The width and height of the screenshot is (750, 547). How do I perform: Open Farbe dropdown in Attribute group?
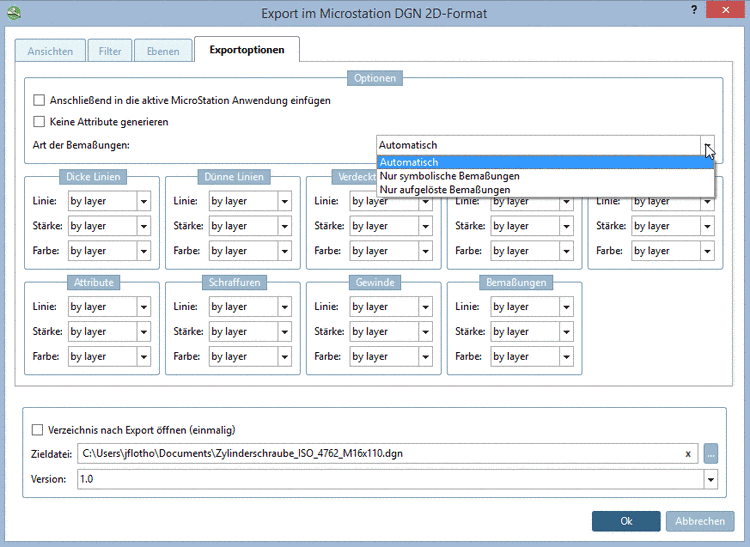(109, 357)
